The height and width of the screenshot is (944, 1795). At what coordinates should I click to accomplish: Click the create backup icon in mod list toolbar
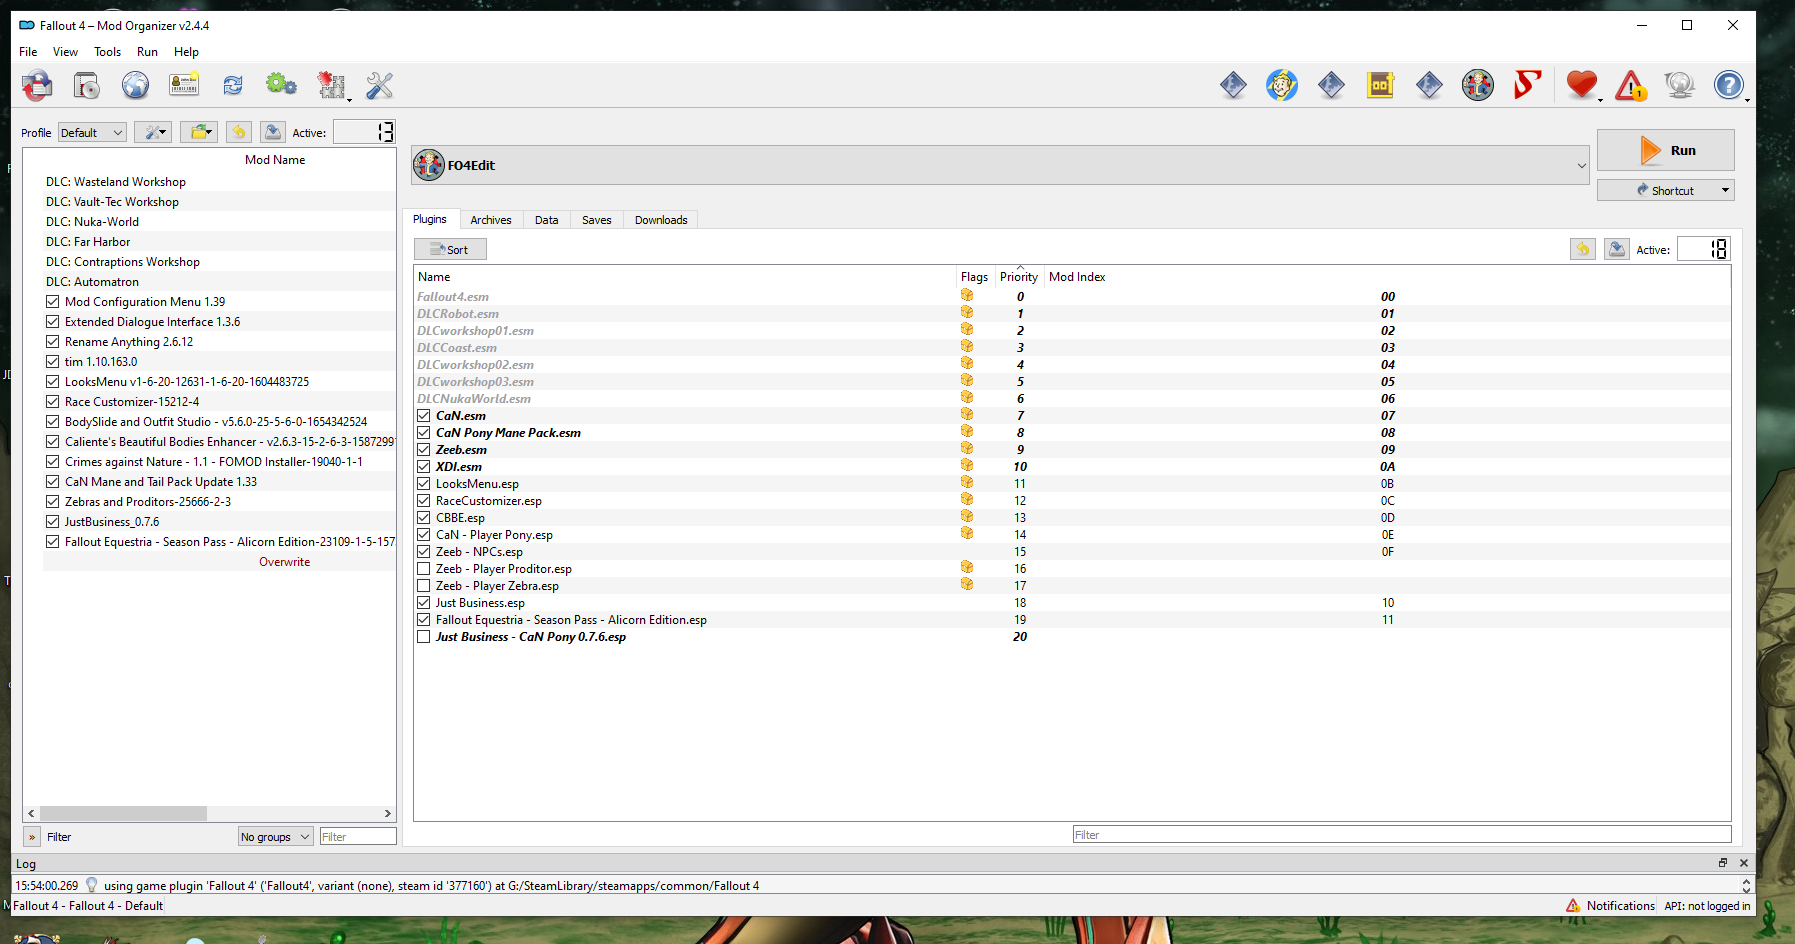pyautogui.click(x=273, y=132)
